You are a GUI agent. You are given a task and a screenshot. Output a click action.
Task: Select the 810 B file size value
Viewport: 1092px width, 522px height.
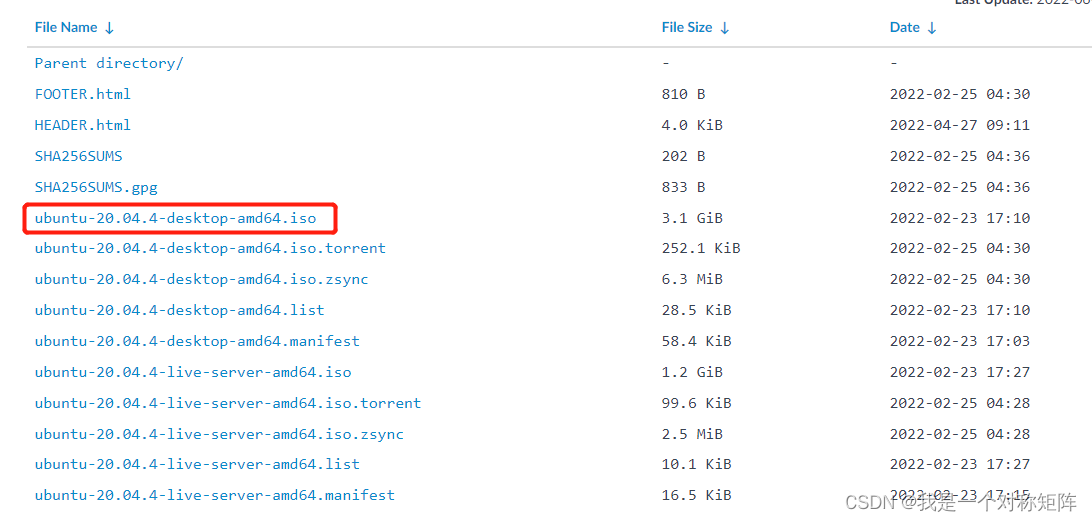click(683, 94)
